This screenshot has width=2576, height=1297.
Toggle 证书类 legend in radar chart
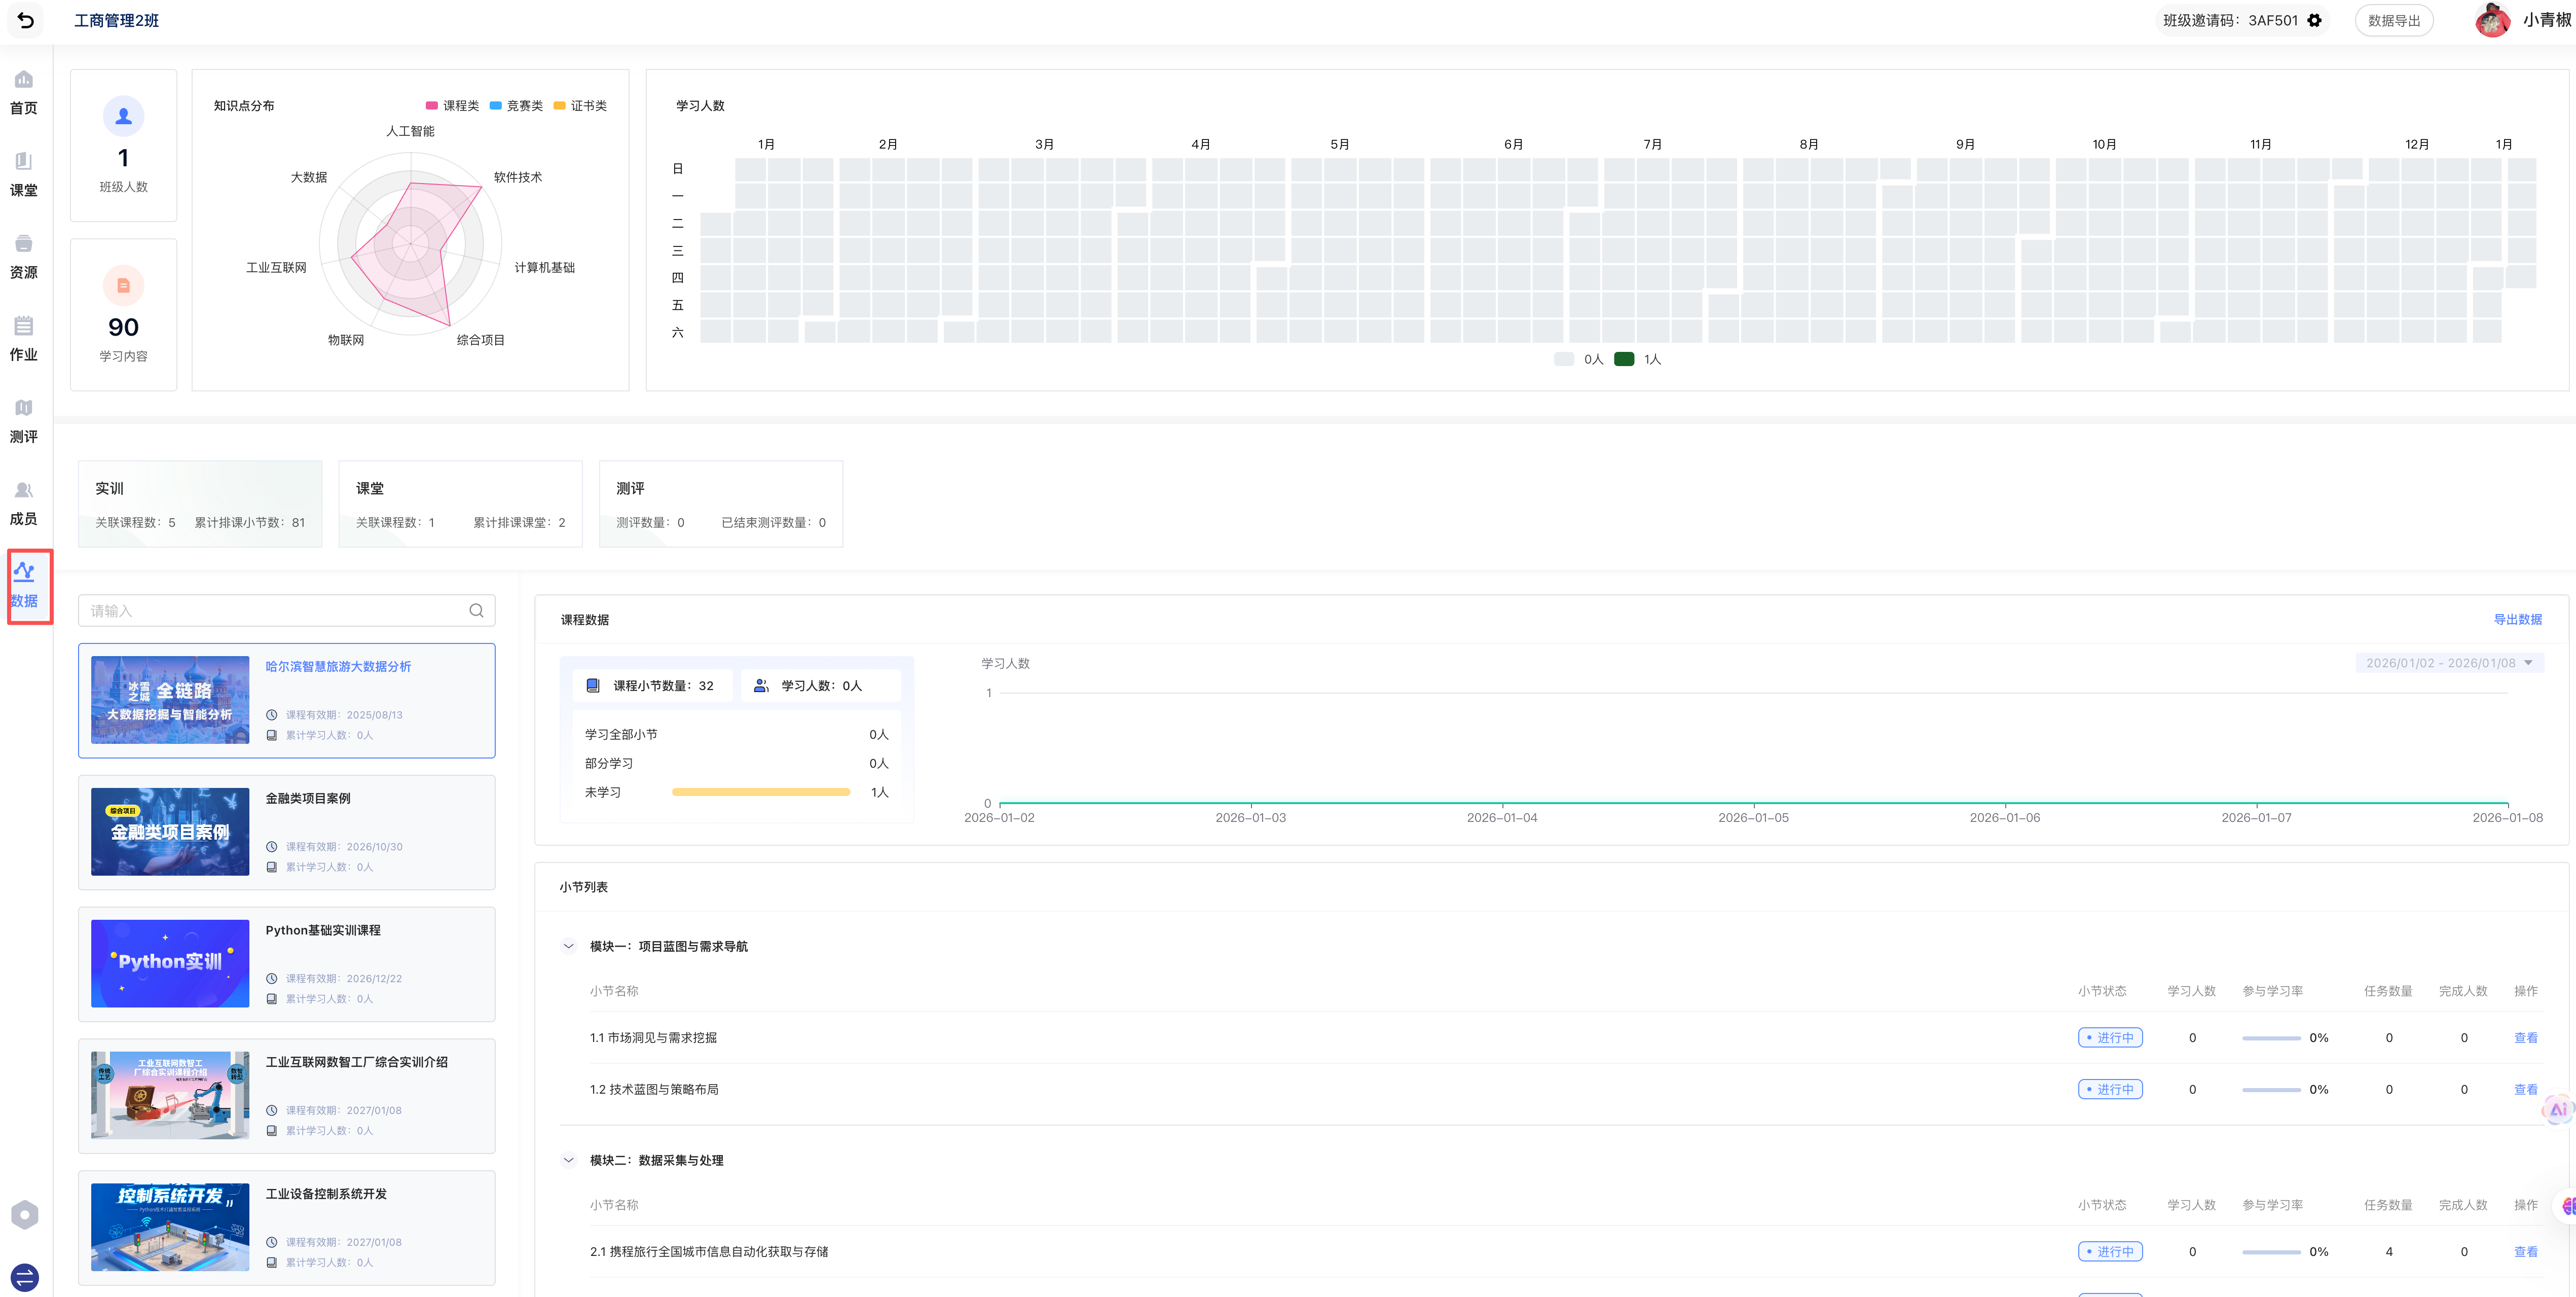click(580, 105)
